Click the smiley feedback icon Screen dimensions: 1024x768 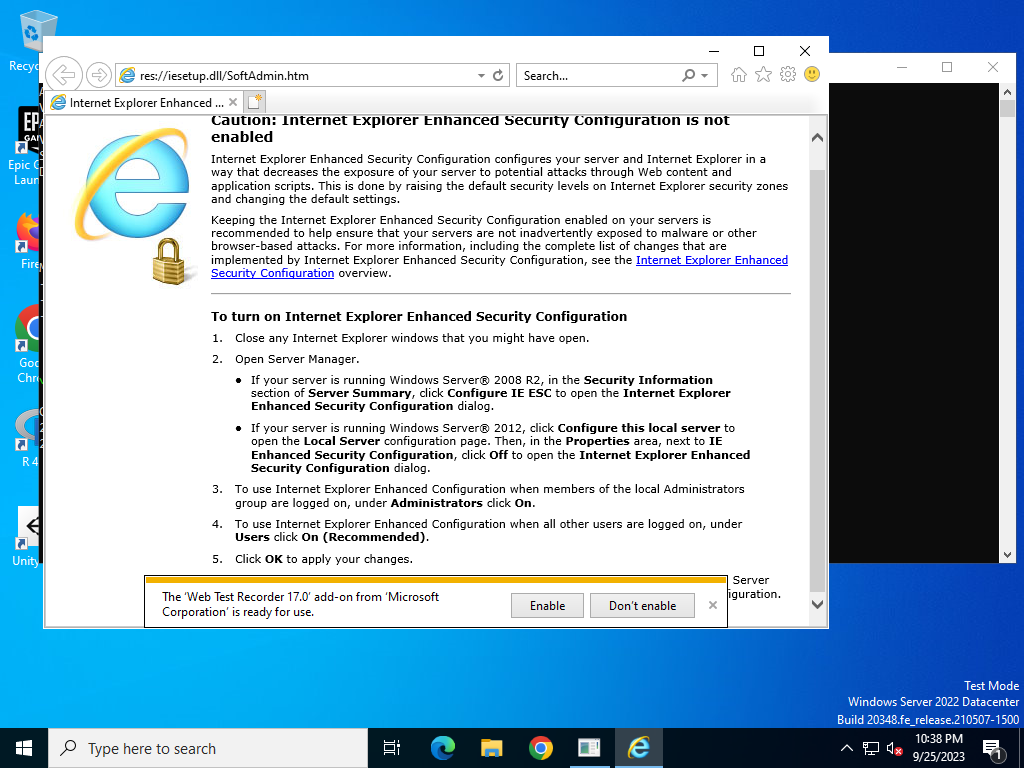(812, 74)
